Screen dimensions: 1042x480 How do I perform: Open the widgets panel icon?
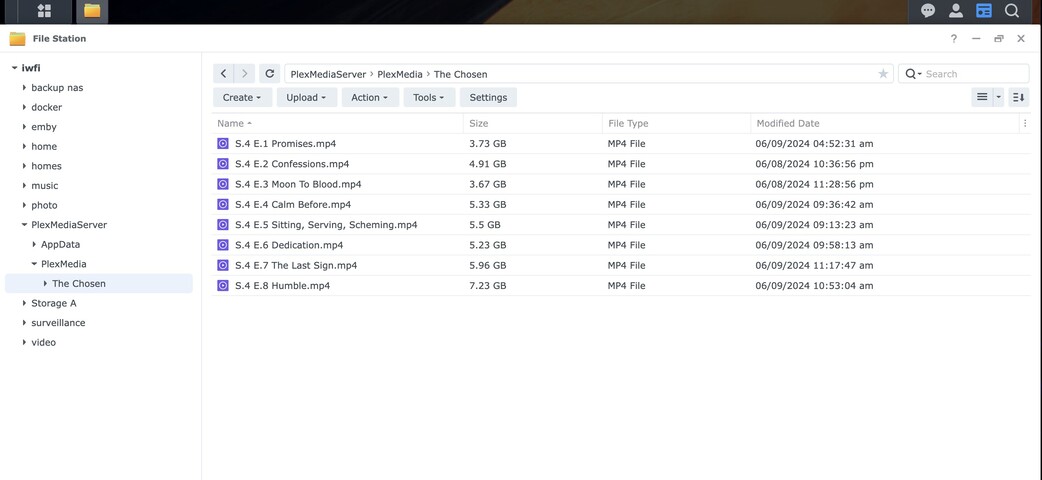984,11
